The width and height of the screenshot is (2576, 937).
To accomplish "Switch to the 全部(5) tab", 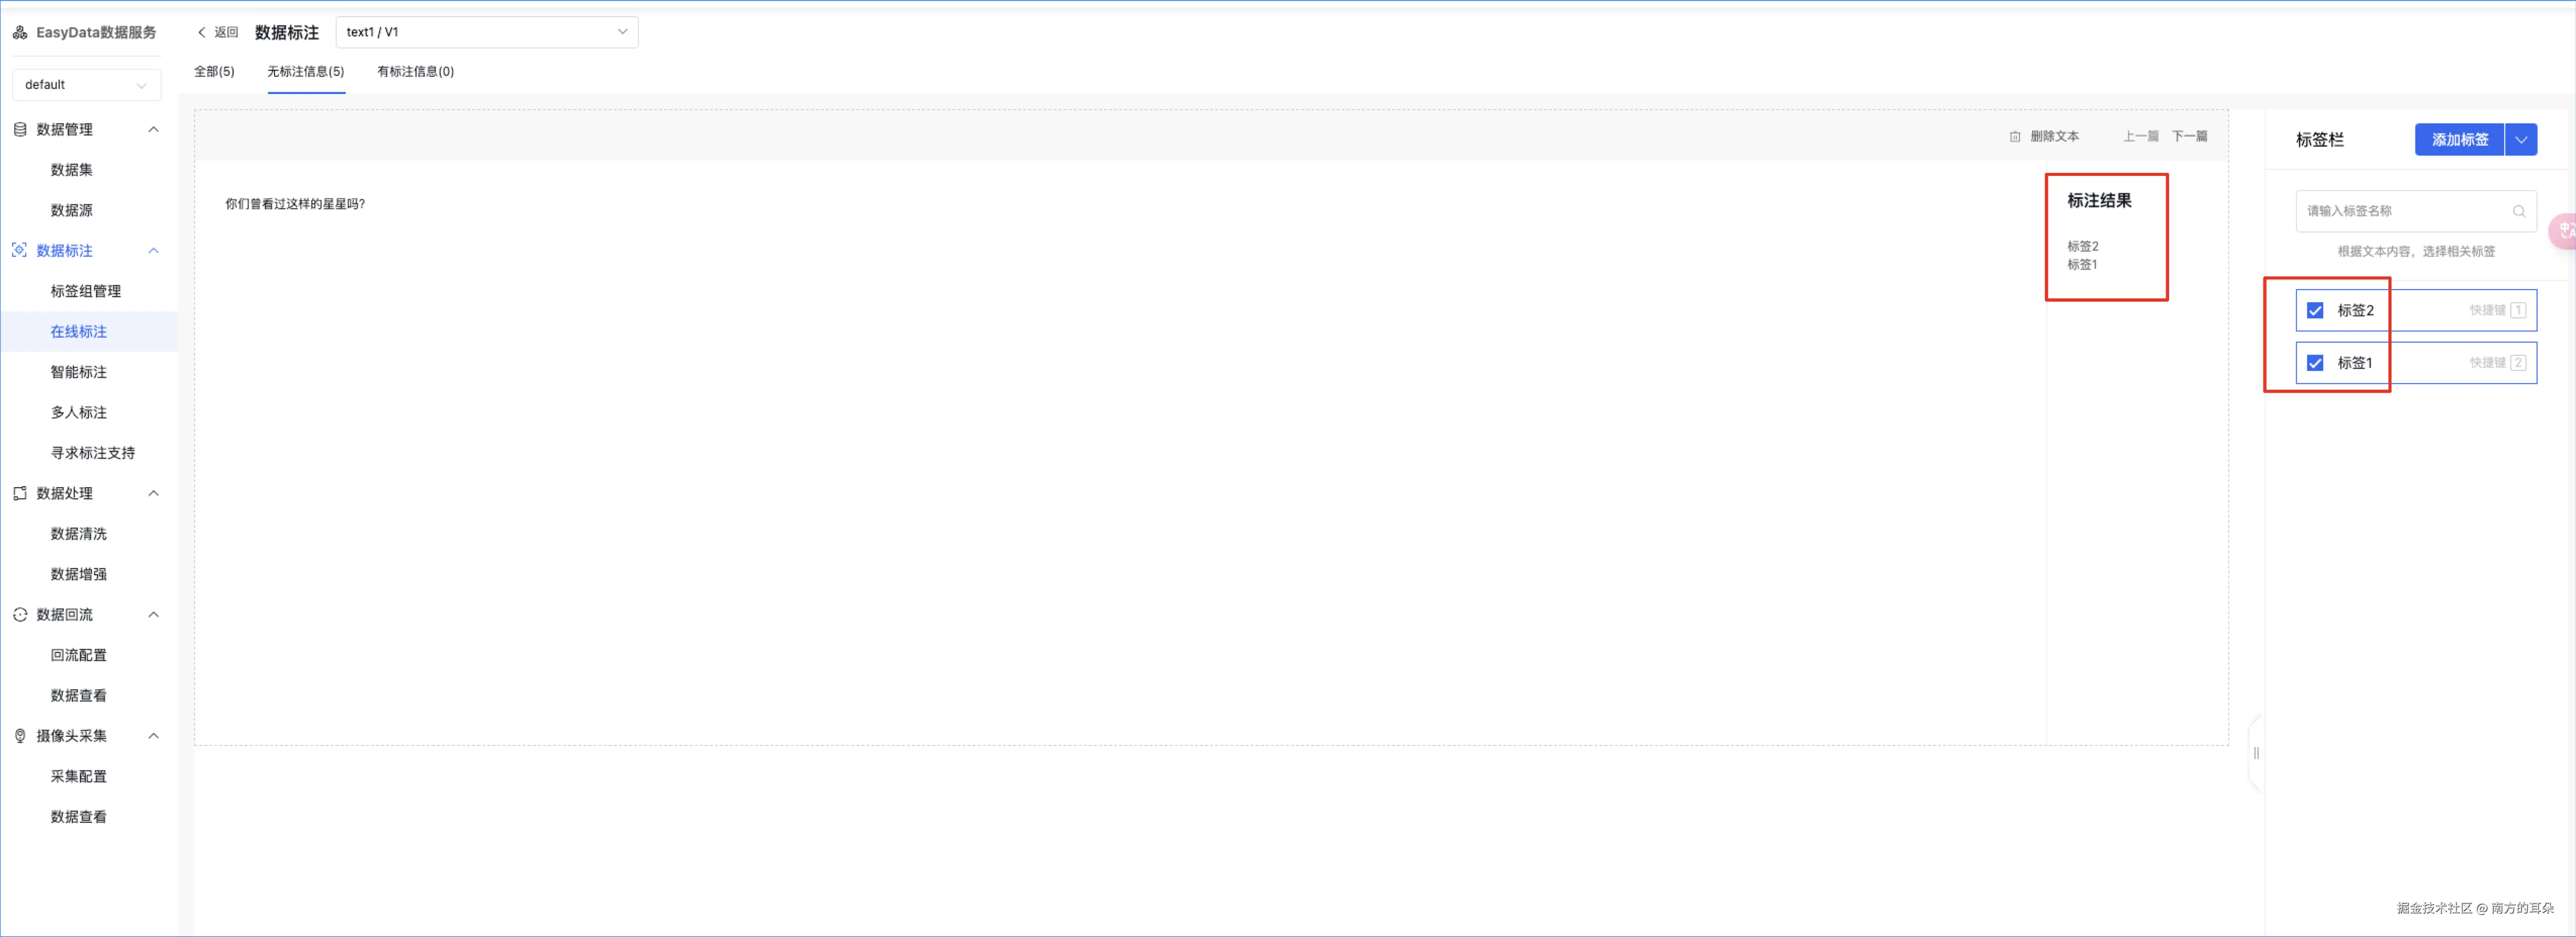I will pyautogui.click(x=214, y=72).
